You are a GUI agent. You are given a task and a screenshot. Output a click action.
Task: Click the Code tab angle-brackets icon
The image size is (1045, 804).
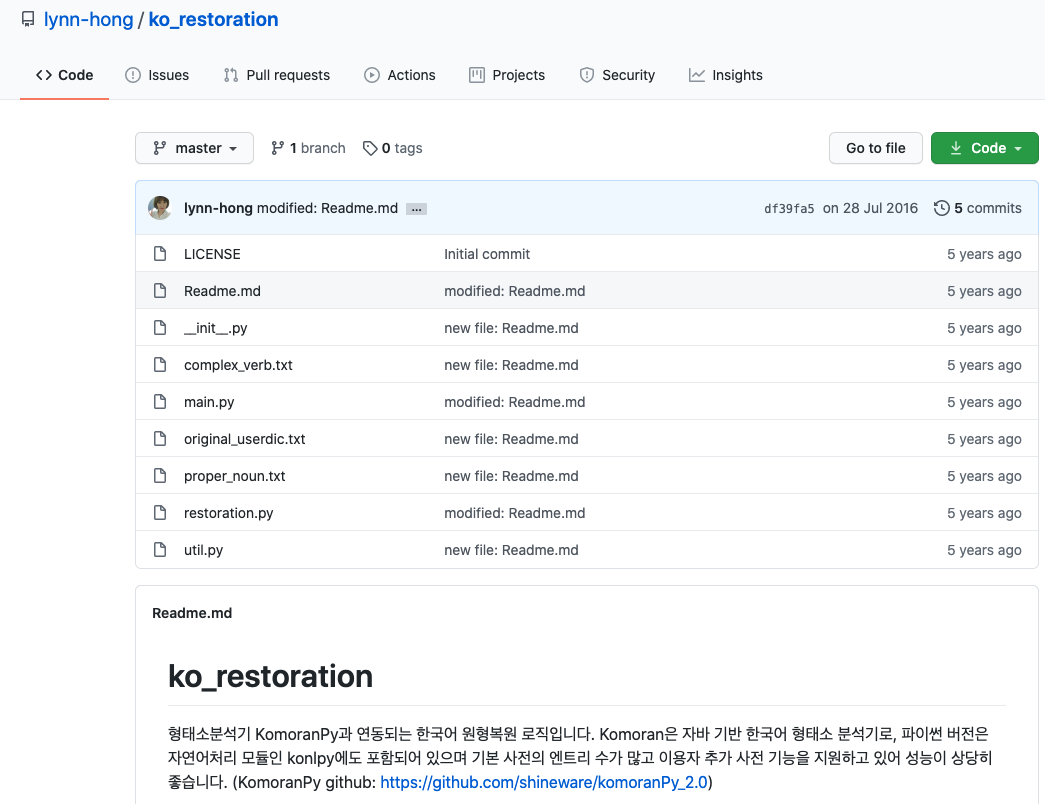(x=44, y=75)
